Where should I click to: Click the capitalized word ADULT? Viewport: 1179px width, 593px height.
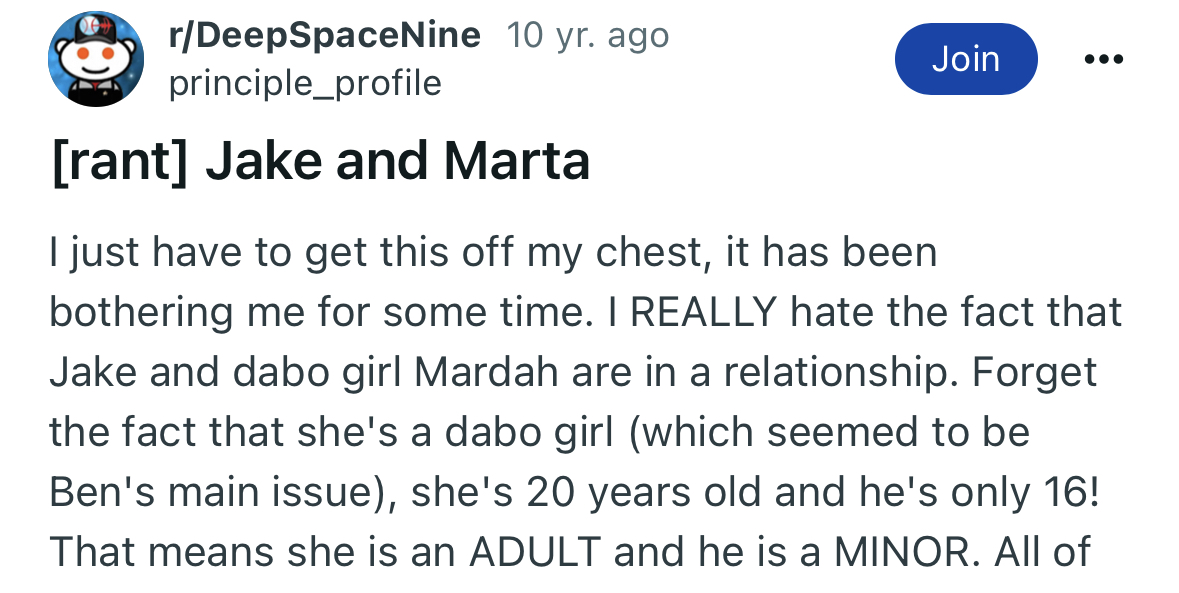tap(535, 552)
